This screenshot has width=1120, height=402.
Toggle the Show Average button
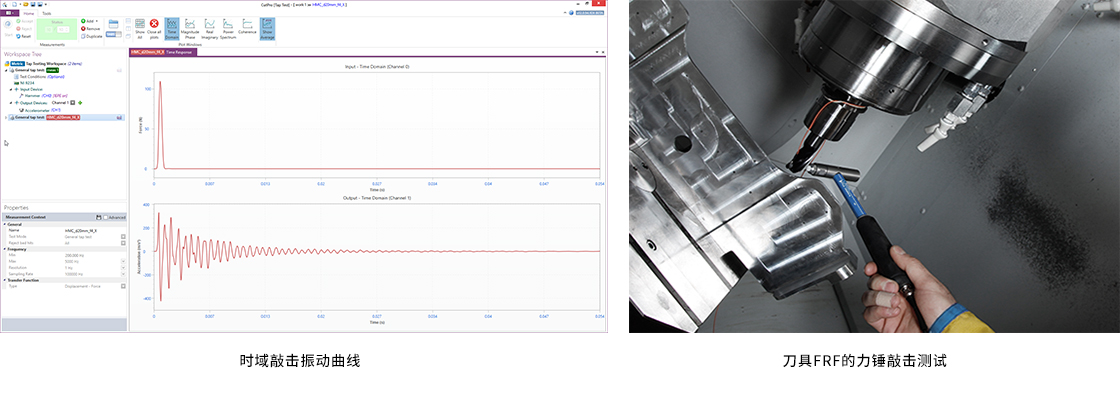[x=267, y=27]
